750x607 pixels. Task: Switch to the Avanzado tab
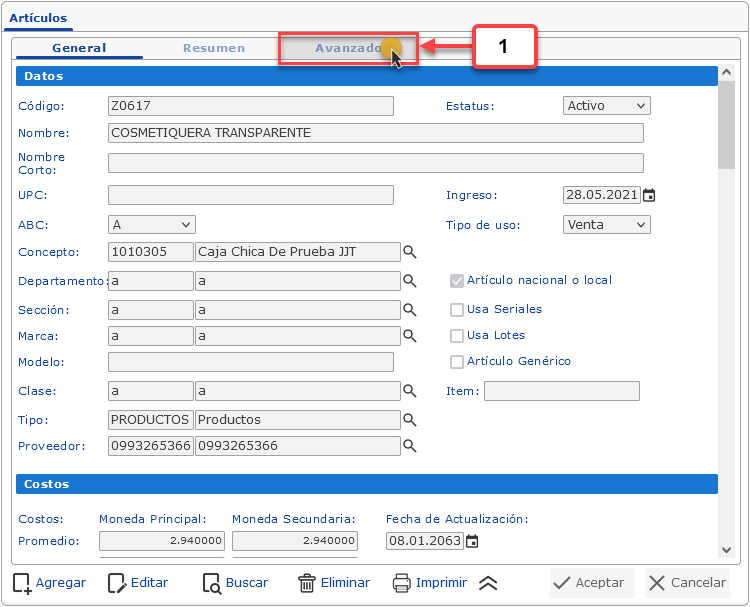point(347,48)
